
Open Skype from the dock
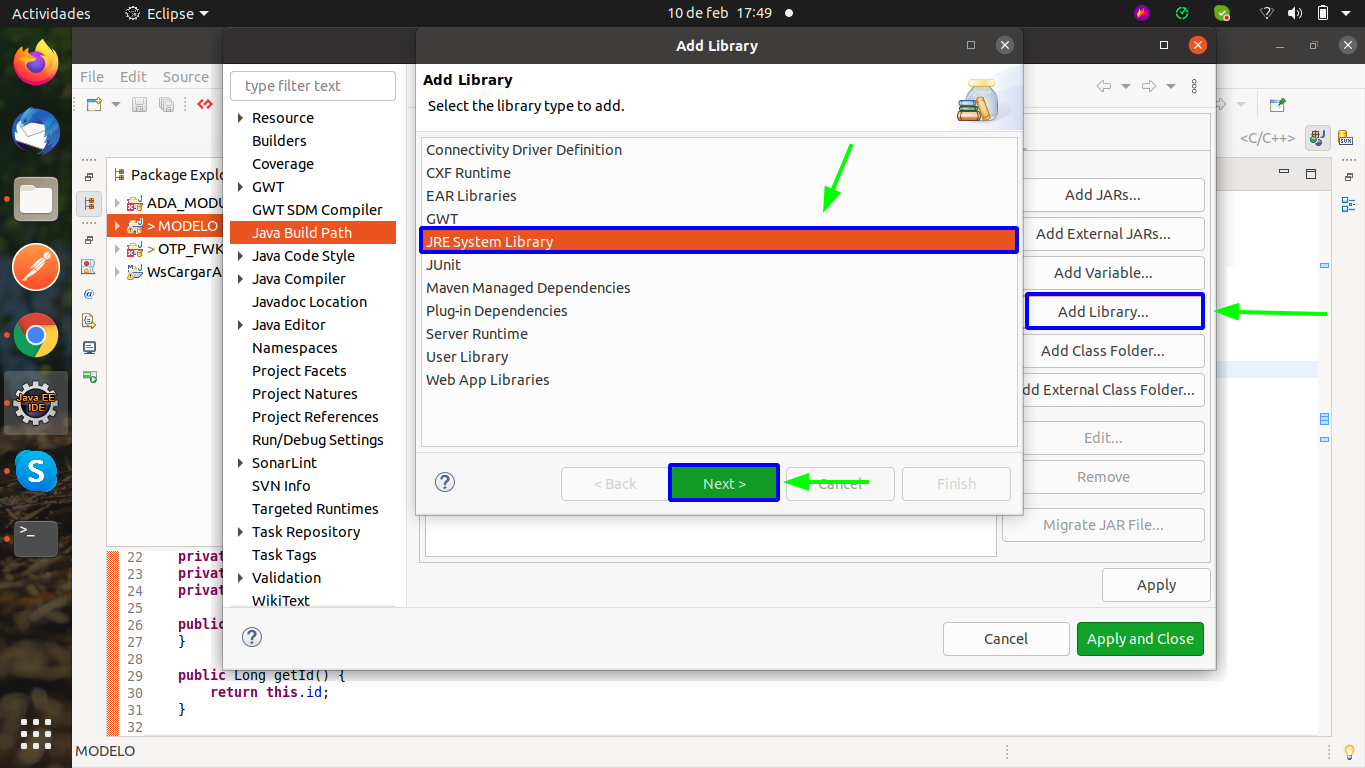click(36, 471)
